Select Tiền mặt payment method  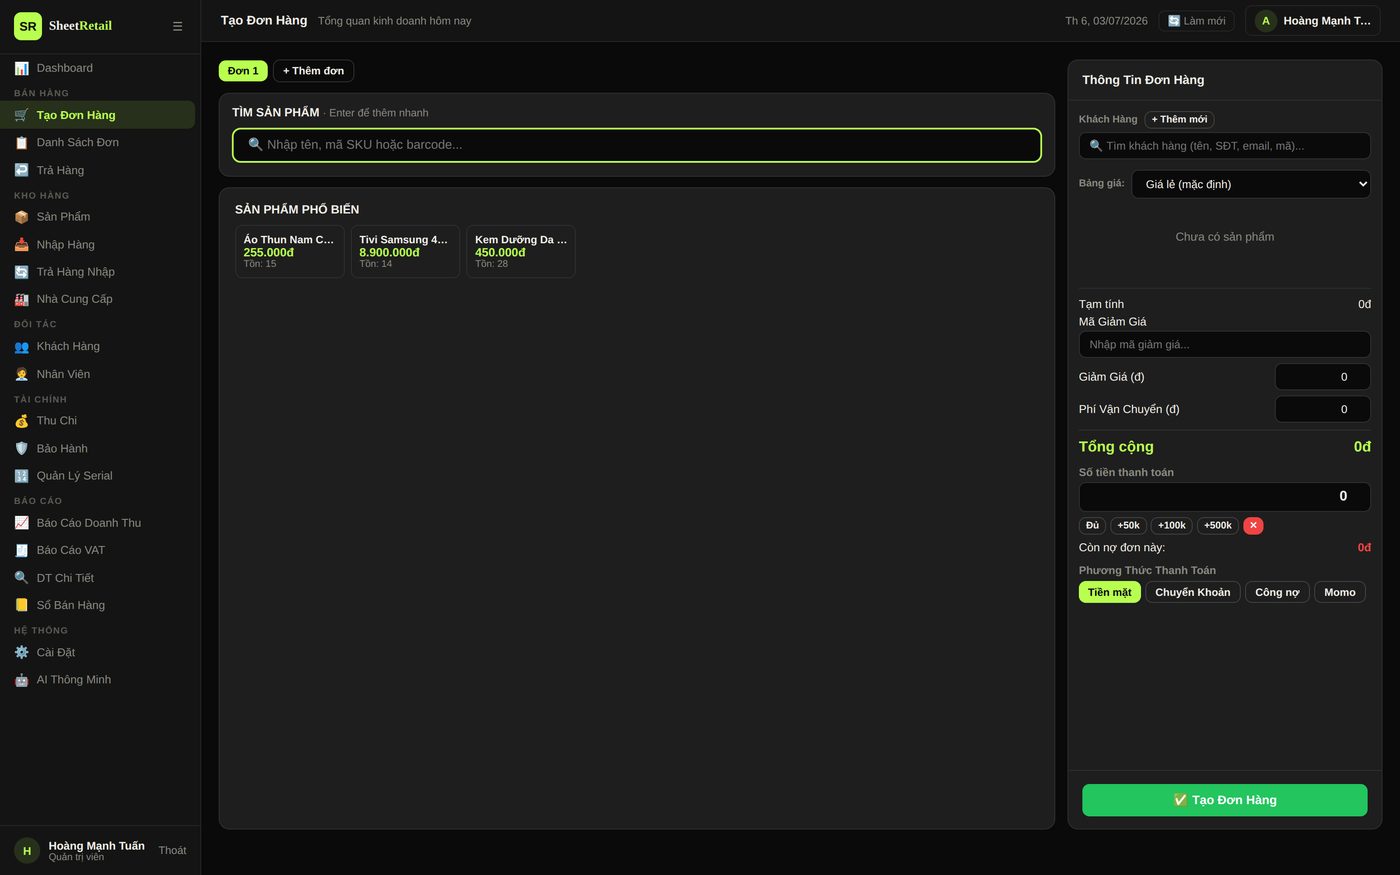[x=1109, y=592]
